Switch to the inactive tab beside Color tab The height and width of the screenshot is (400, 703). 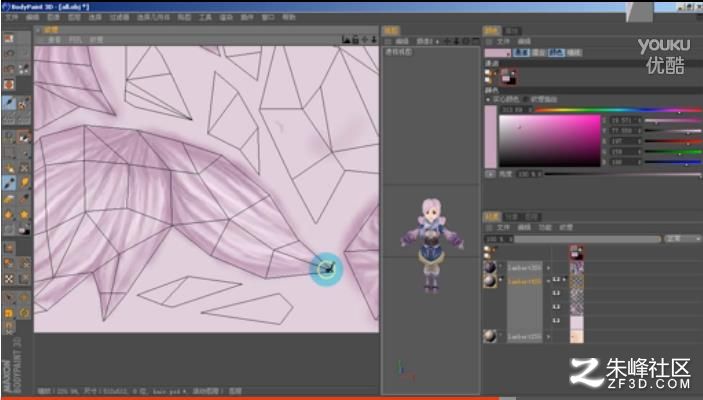[x=512, y=30]
